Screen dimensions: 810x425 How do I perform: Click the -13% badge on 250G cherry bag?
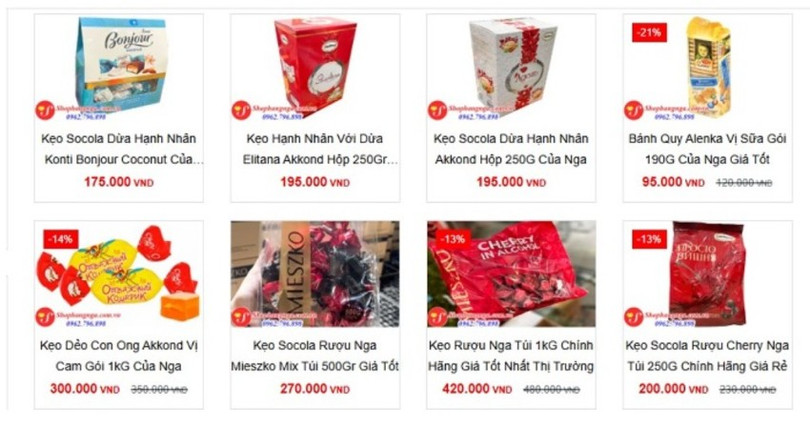point(649,239)
